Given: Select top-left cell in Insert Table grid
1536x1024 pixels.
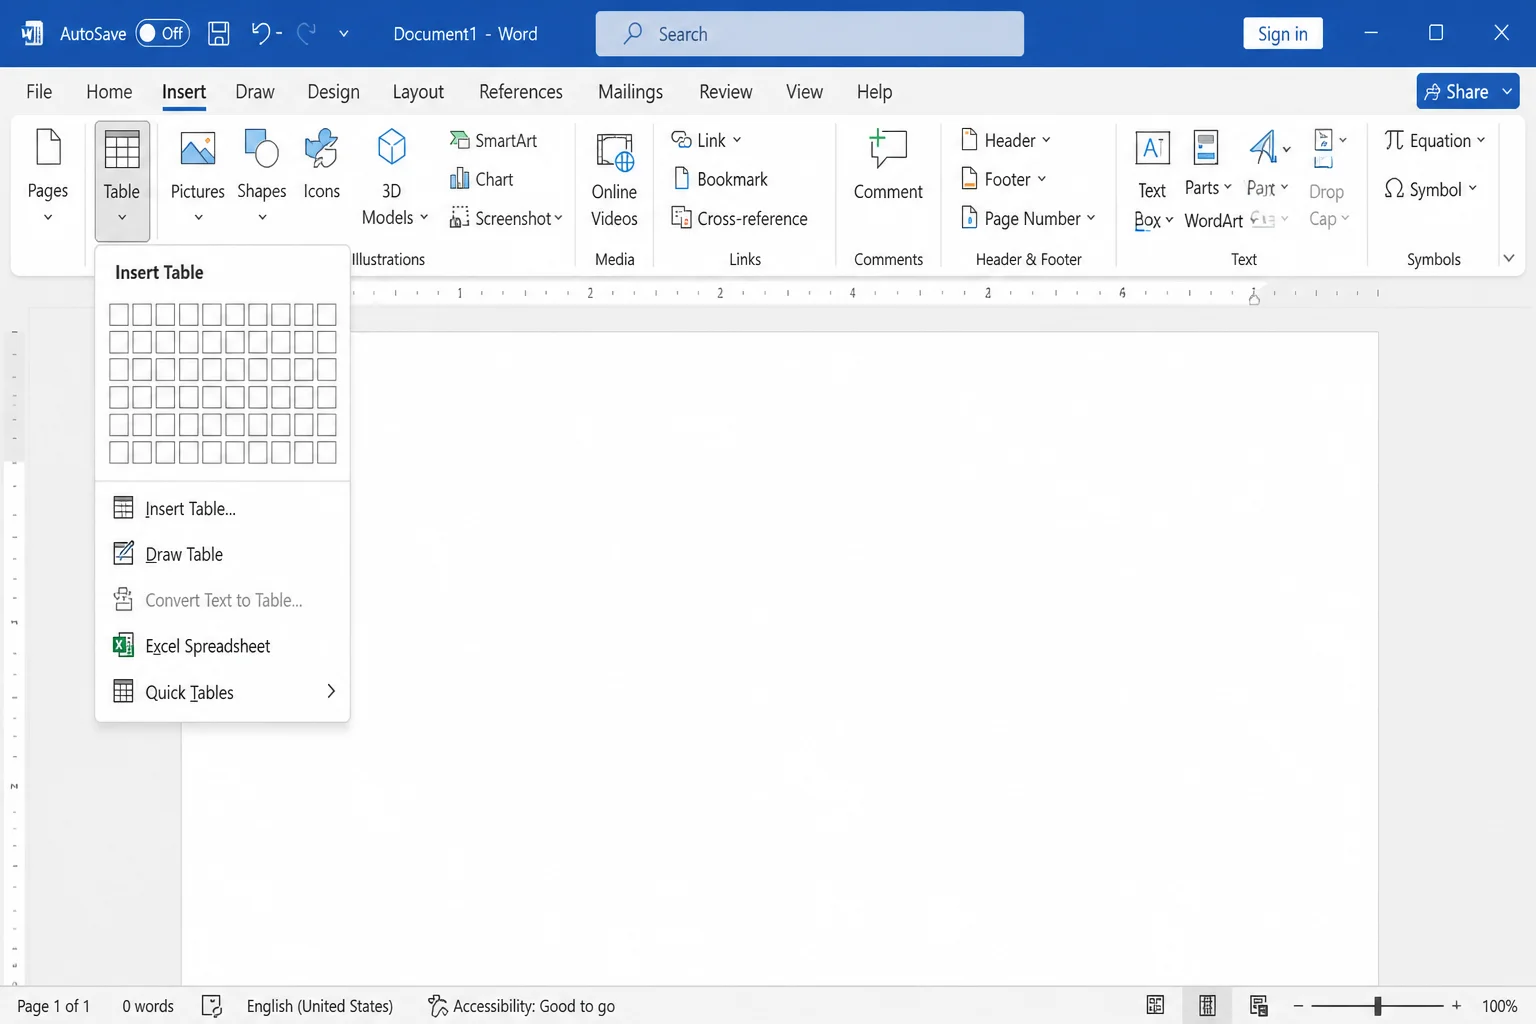Looking at the screenshot, I should pyautogui.click(x=119, y=314).
